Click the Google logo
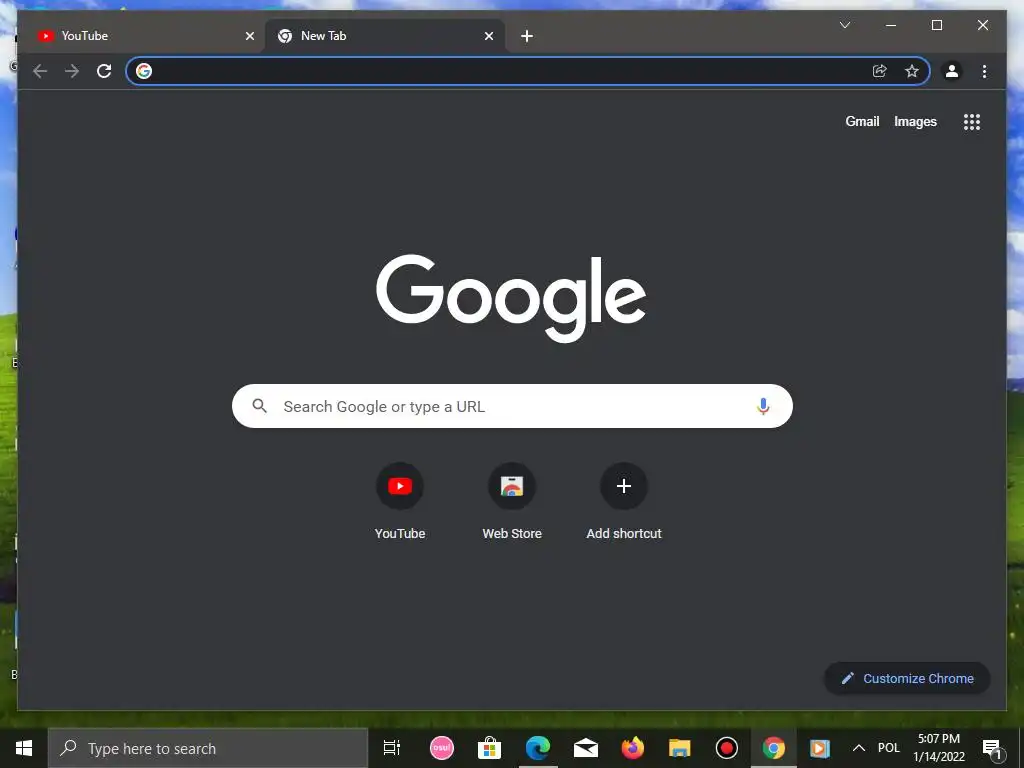This screenshot has width=1024, height=768. [x=511, y=298]
